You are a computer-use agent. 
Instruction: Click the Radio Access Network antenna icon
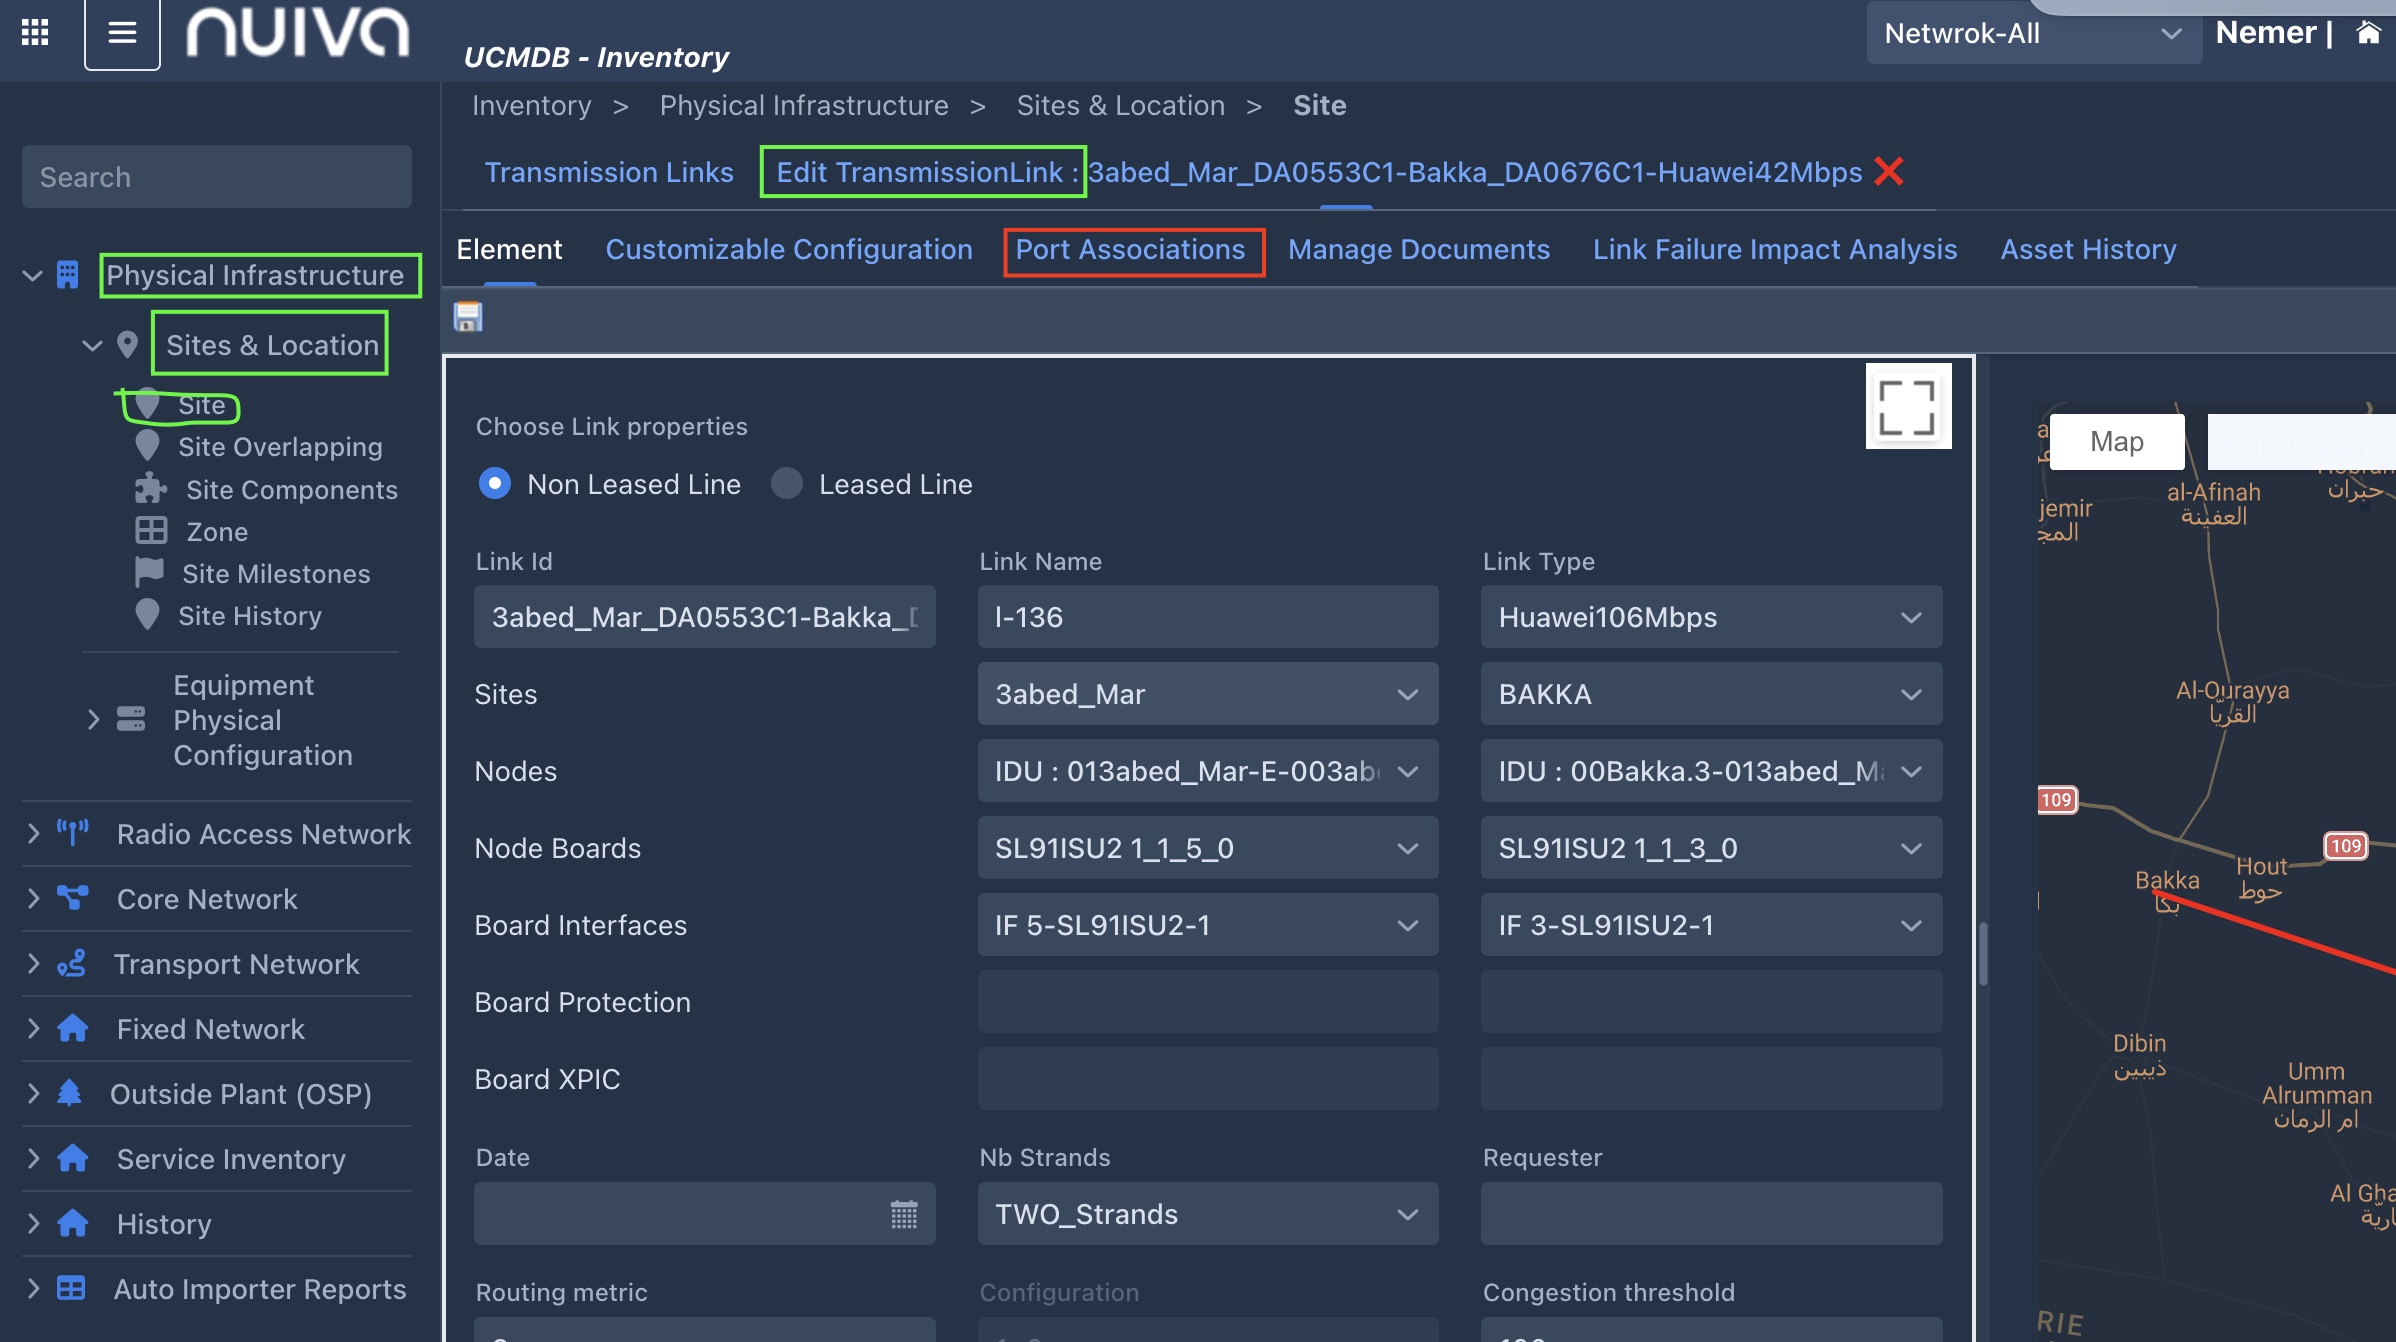click(x=73, y=833)
